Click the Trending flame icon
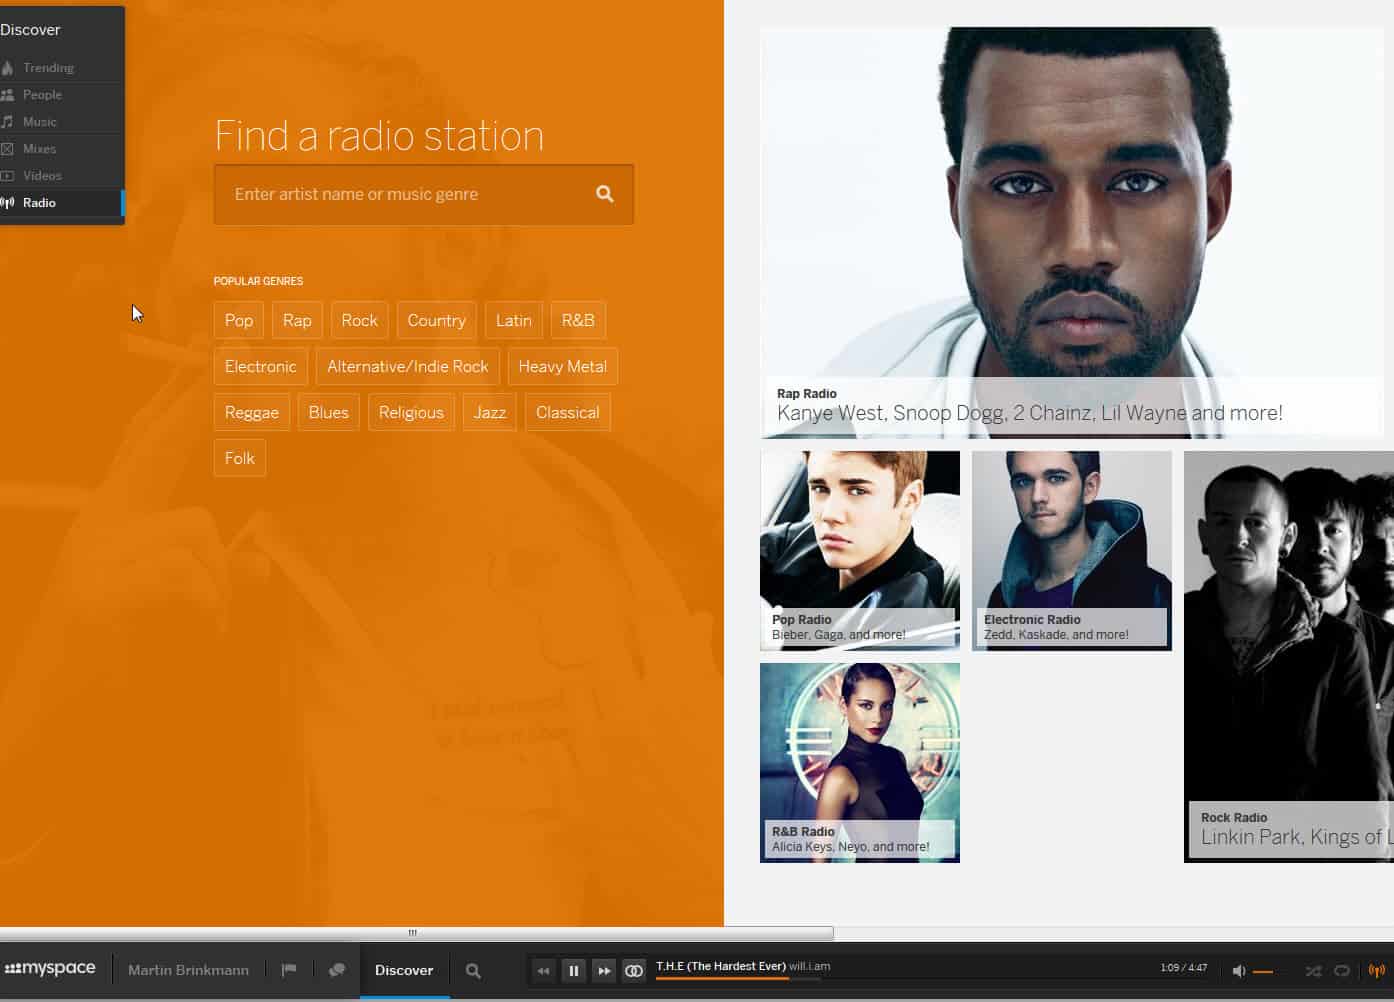The image size is (1394, 1002). [x=8, y=68]
